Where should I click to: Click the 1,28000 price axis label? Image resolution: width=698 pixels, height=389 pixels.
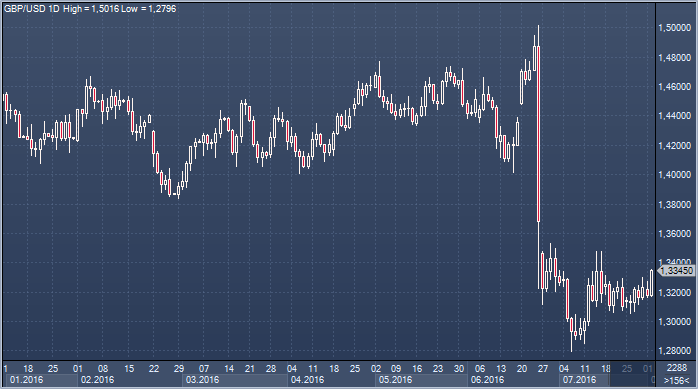[x=674, y=351]
